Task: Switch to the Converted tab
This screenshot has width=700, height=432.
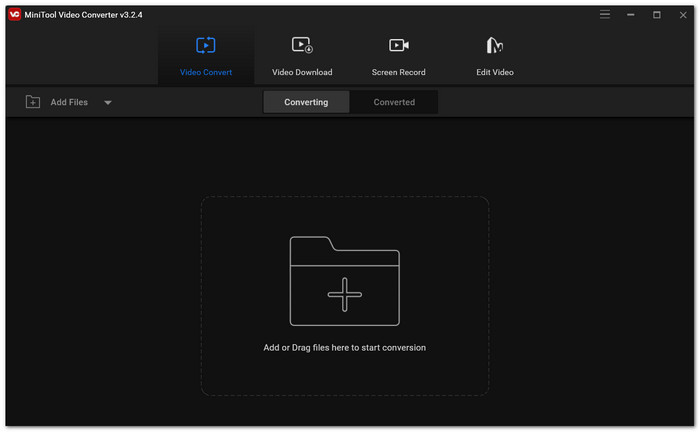Action: [x=394, y=102]
